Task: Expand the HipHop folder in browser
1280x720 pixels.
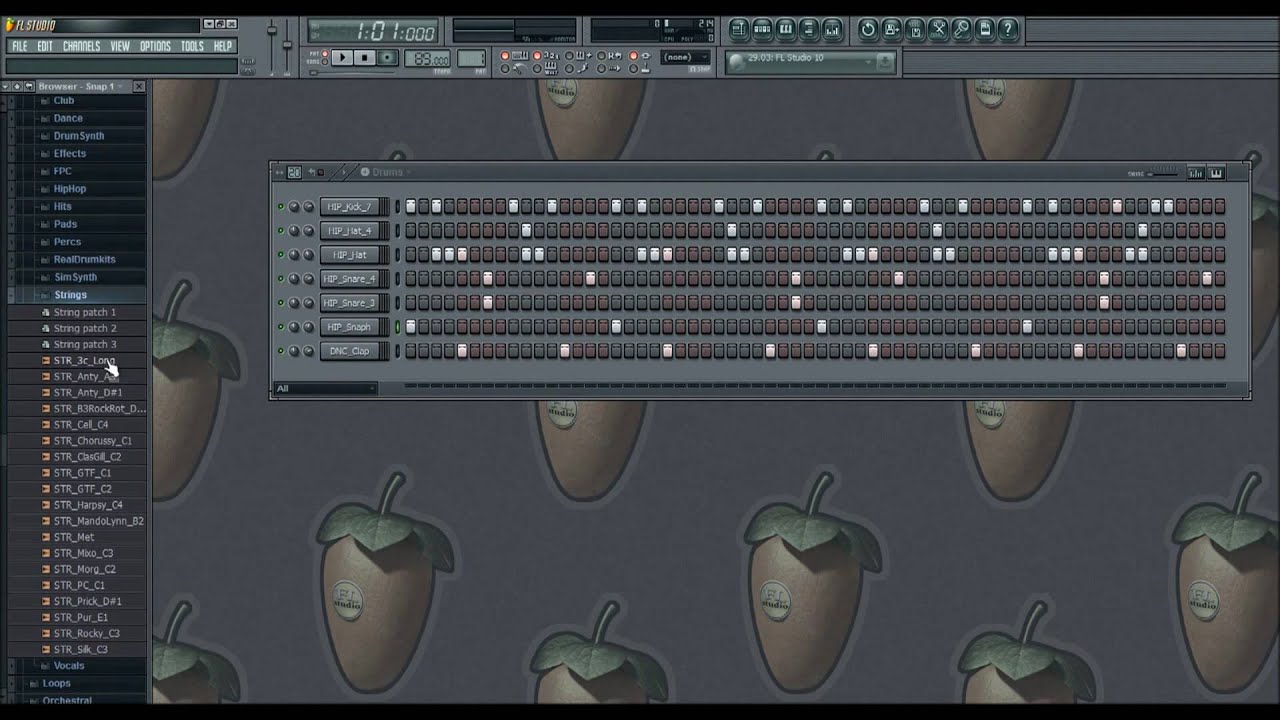Action: 70,189
